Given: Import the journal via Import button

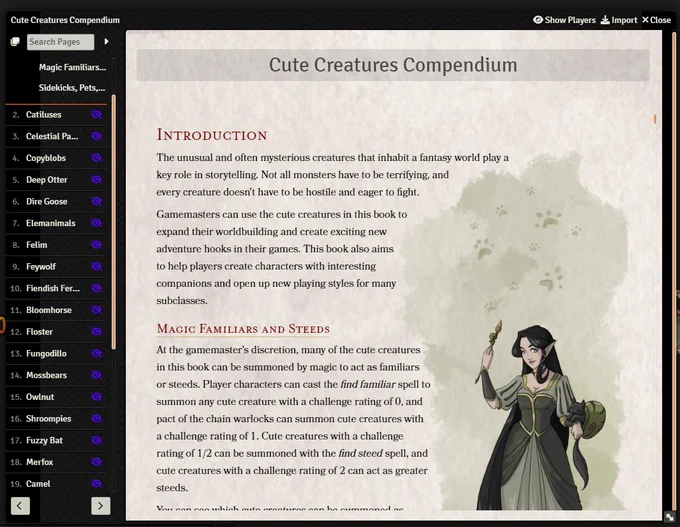Looking at the screenshot, I should (x=619, y=20).
